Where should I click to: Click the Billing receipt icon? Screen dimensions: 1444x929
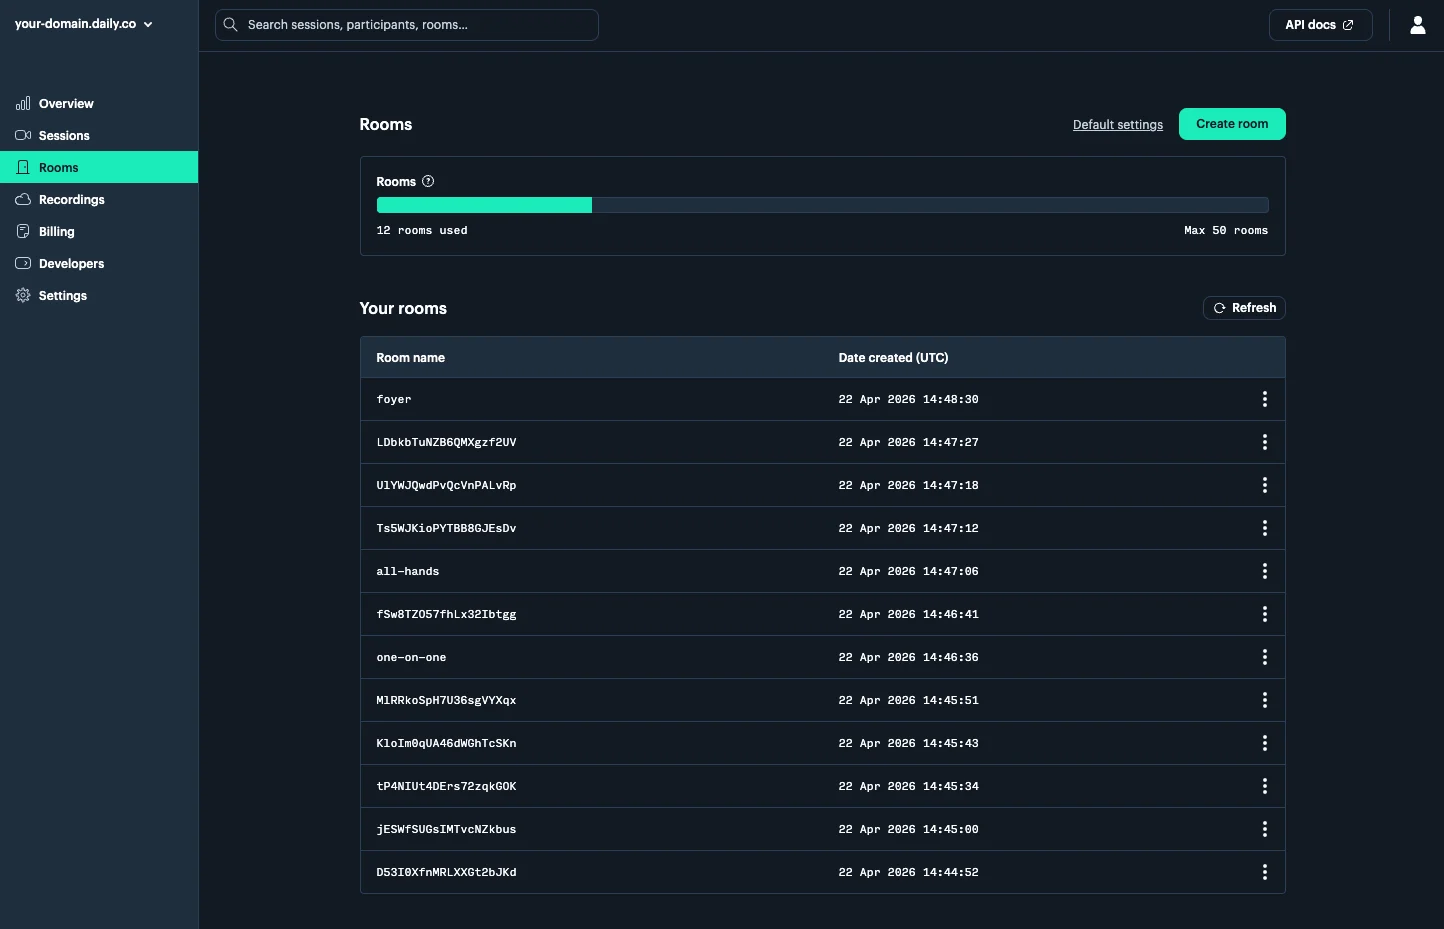[x=23, y=231]
